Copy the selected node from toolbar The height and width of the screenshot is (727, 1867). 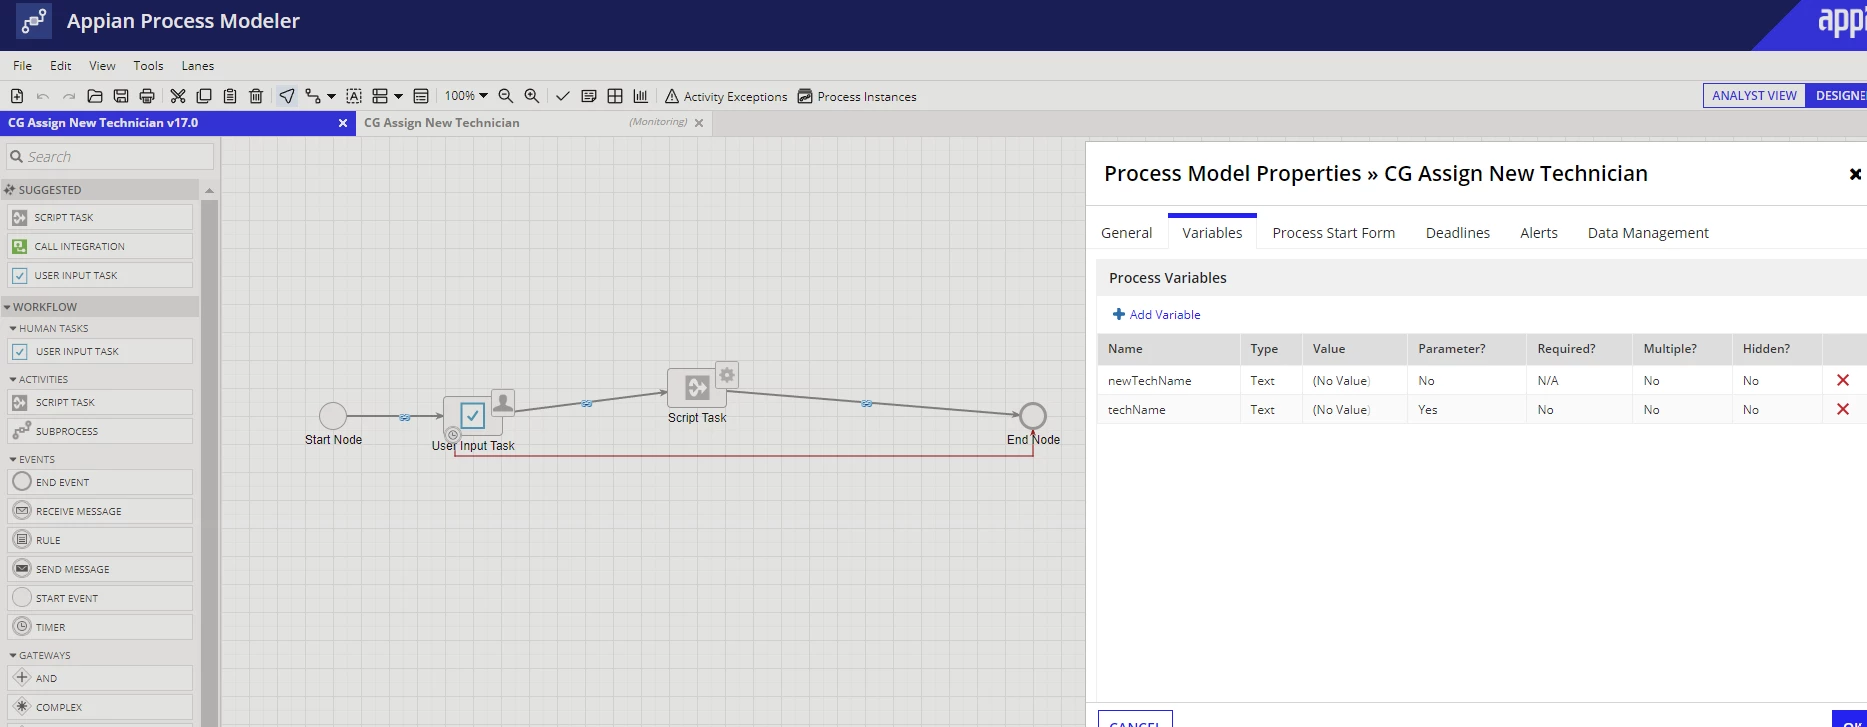tap(204, 96)
